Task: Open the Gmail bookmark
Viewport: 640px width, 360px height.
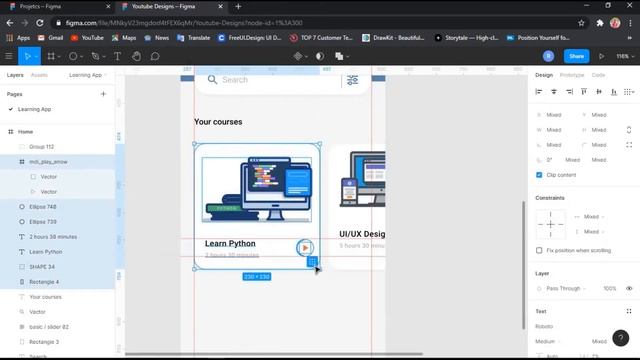Action: click(x=51, y=38)
